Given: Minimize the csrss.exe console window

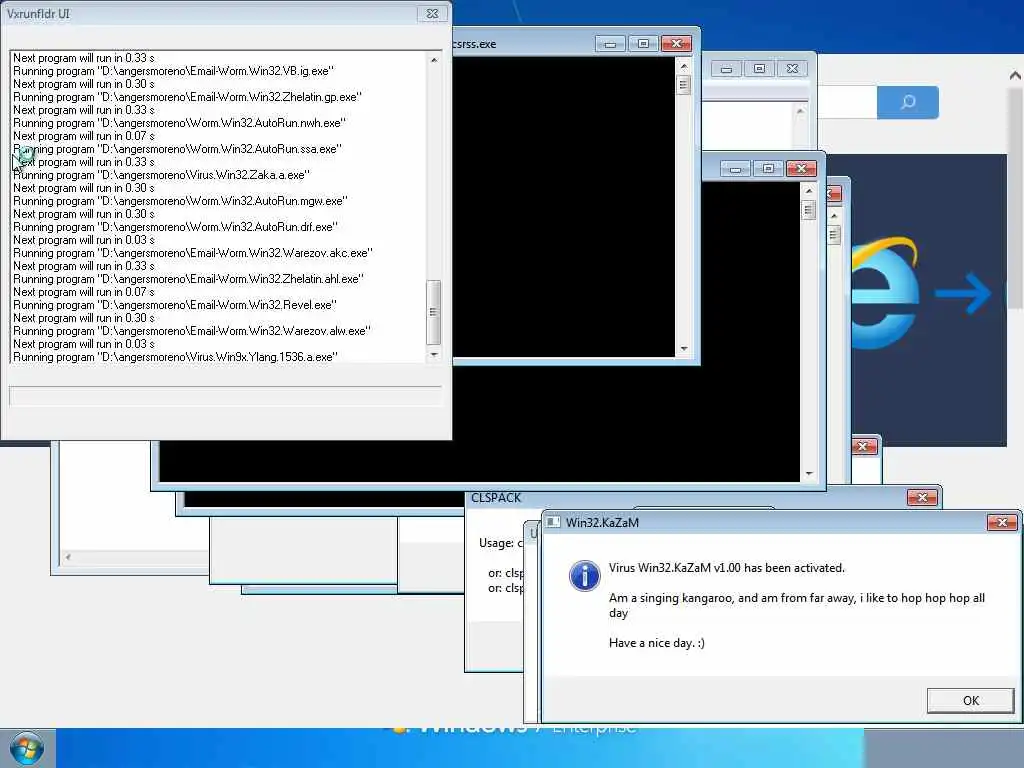Looking at the screenshot, I should coord(610,44).
